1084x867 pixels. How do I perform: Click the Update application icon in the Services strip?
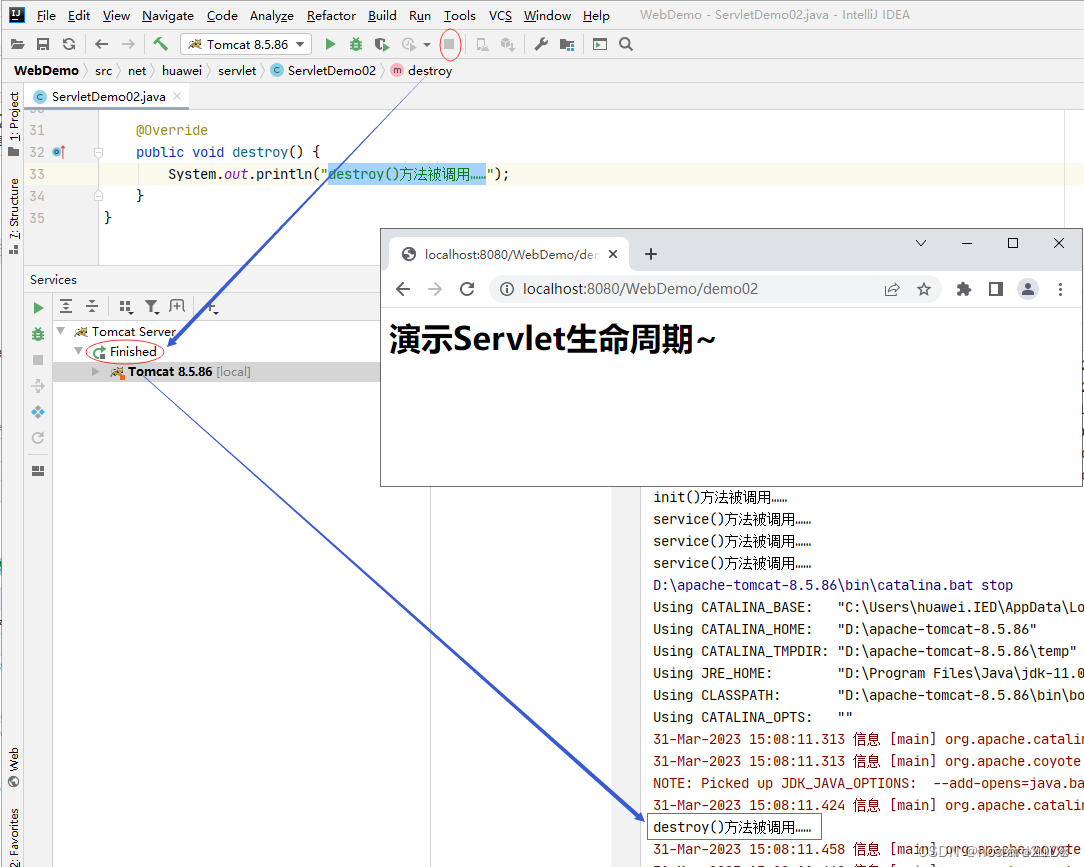38,438
